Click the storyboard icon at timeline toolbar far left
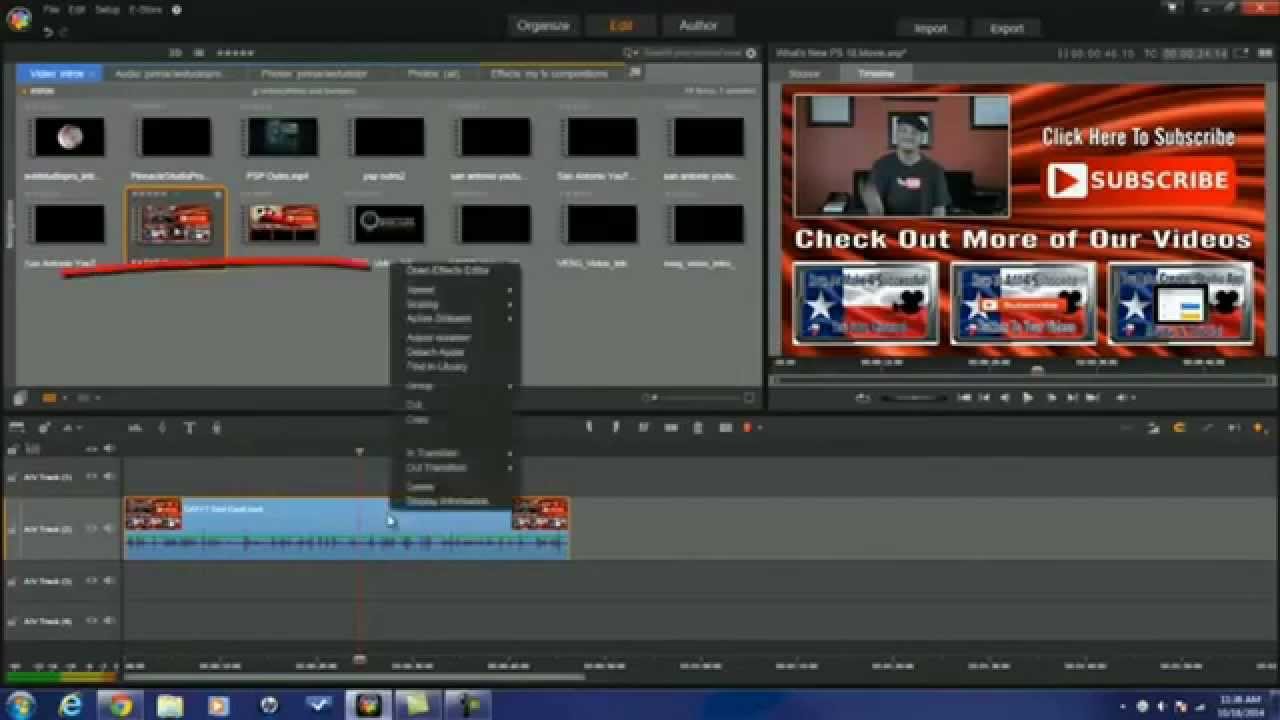 point(16,428)
